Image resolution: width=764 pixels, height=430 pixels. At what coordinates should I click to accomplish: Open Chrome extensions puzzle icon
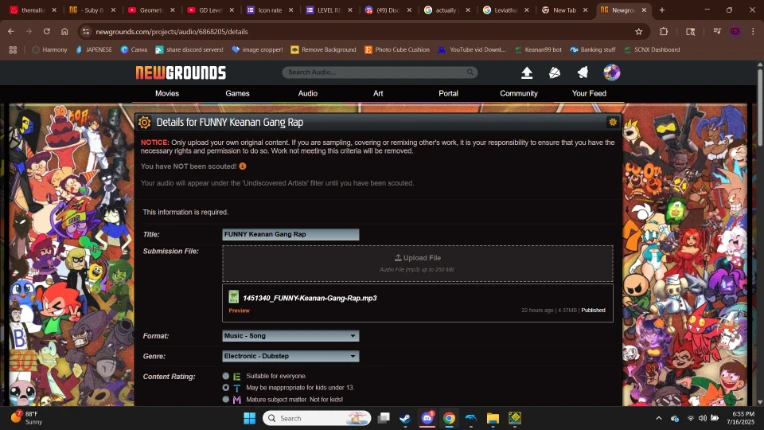[x=664, y=32]
